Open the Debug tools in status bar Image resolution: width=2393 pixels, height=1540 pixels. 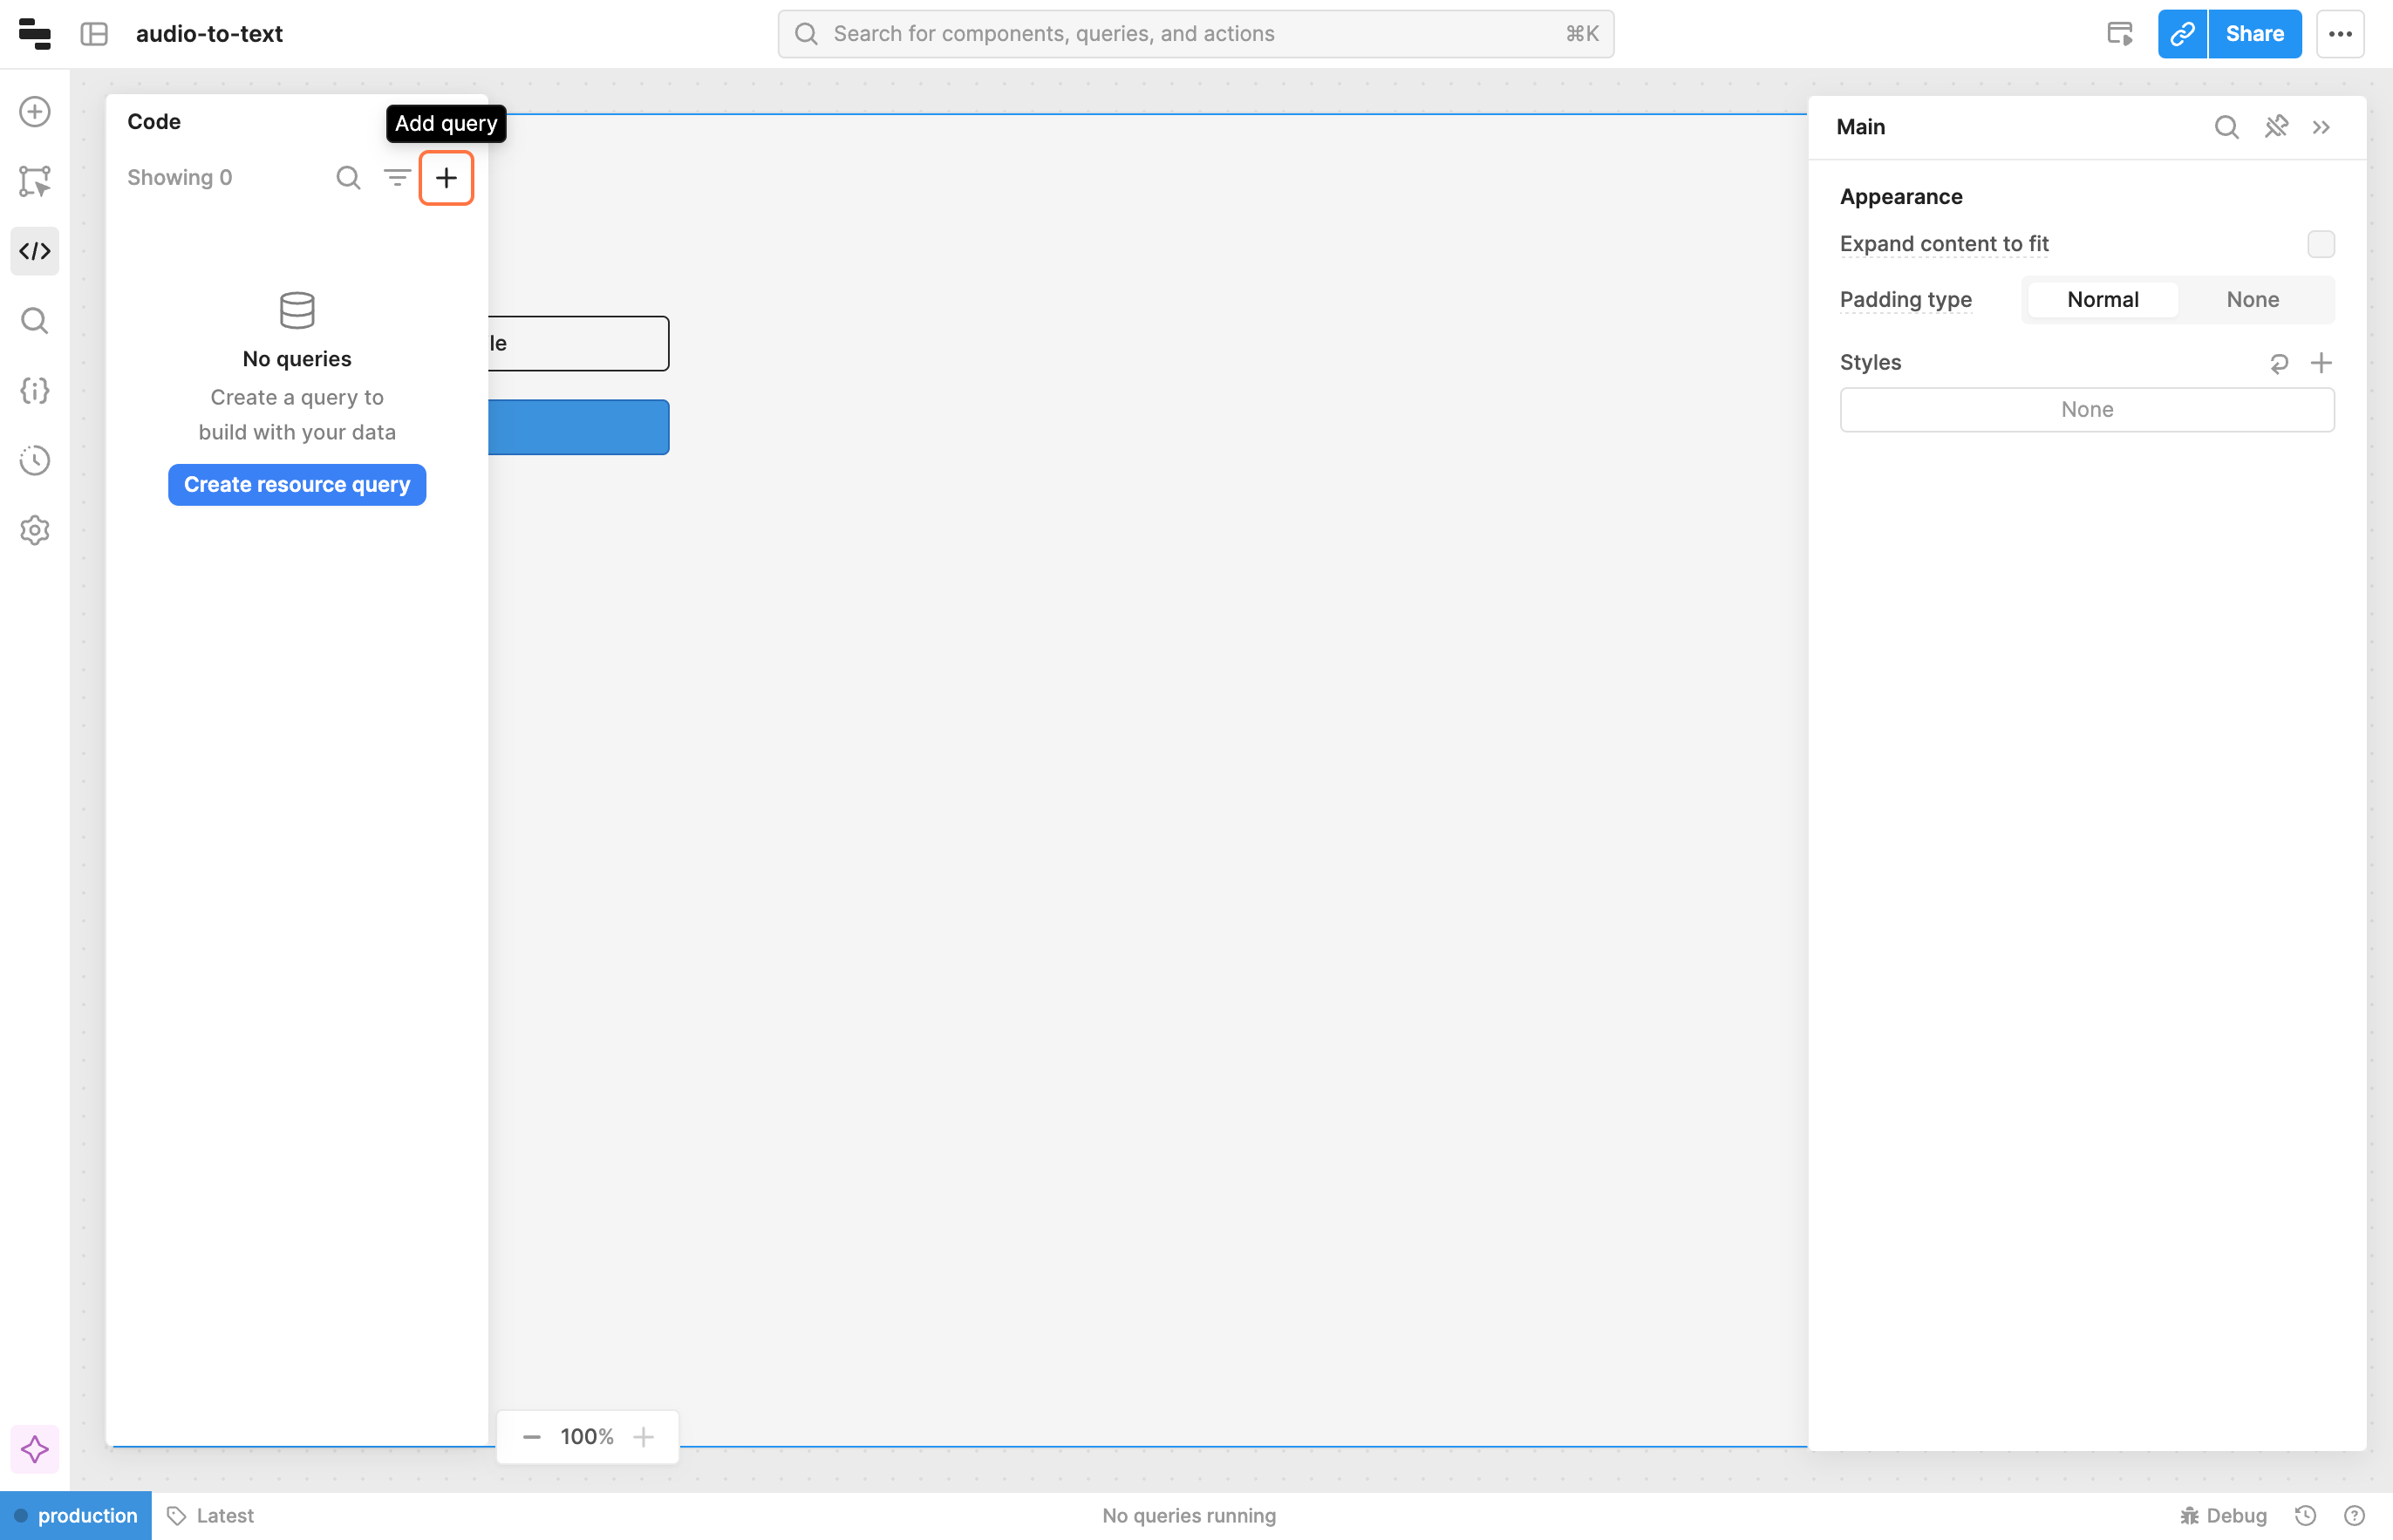[x=2223, y=1515]
